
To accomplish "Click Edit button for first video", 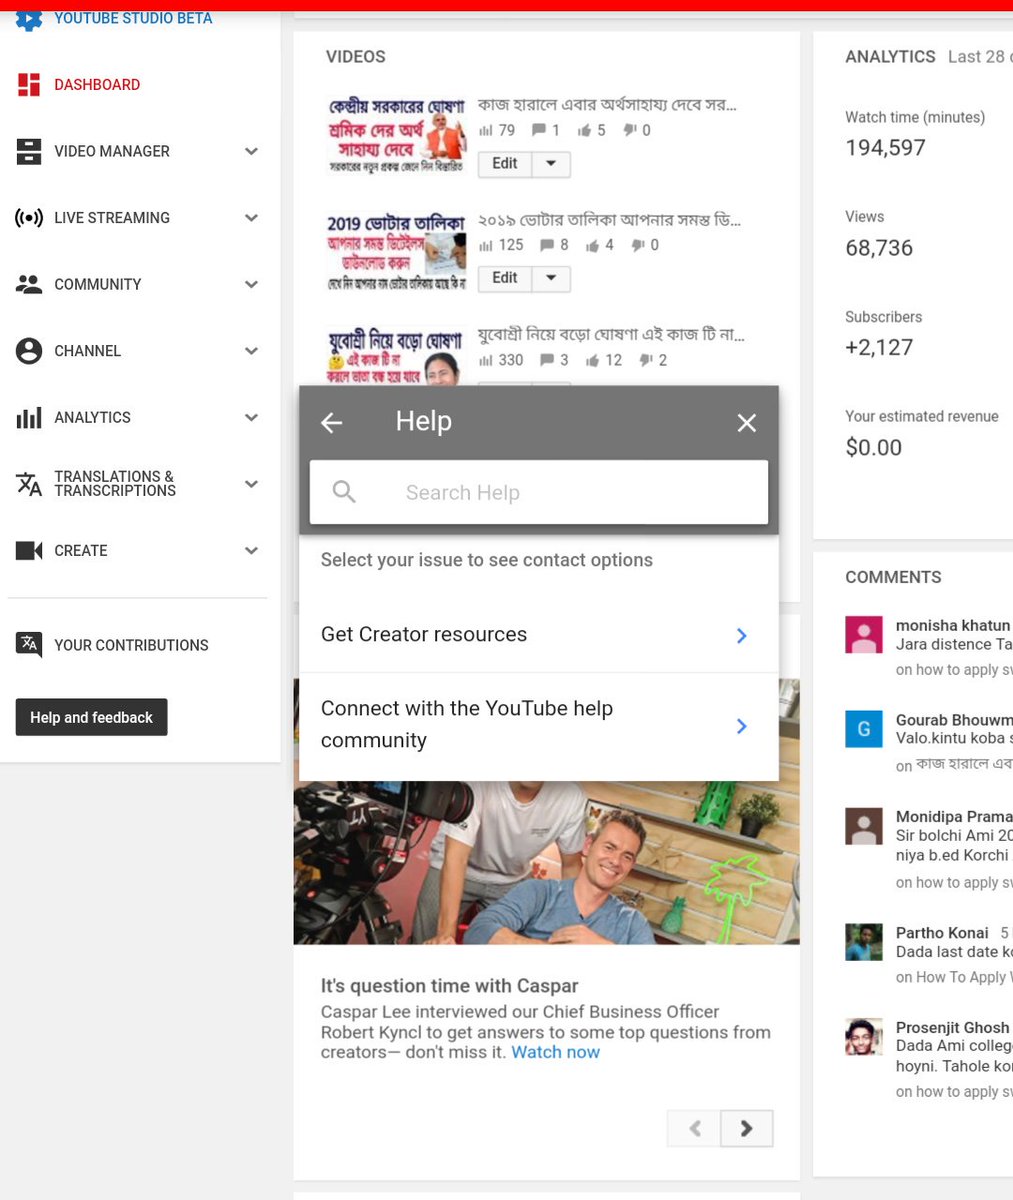I will click(505, 164).
